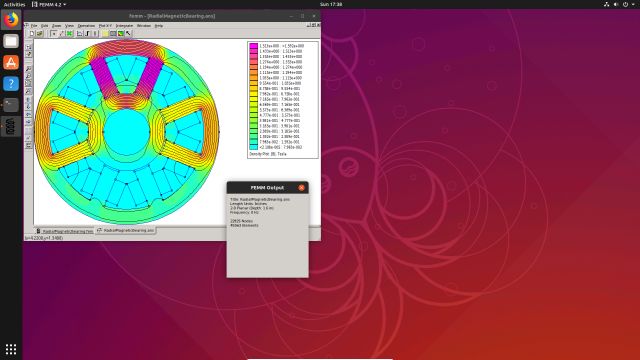The height and width of the screenshot is (360, 640).
Task: Open Ubuntu Software from the dock
Action: [x=11, y=62]
